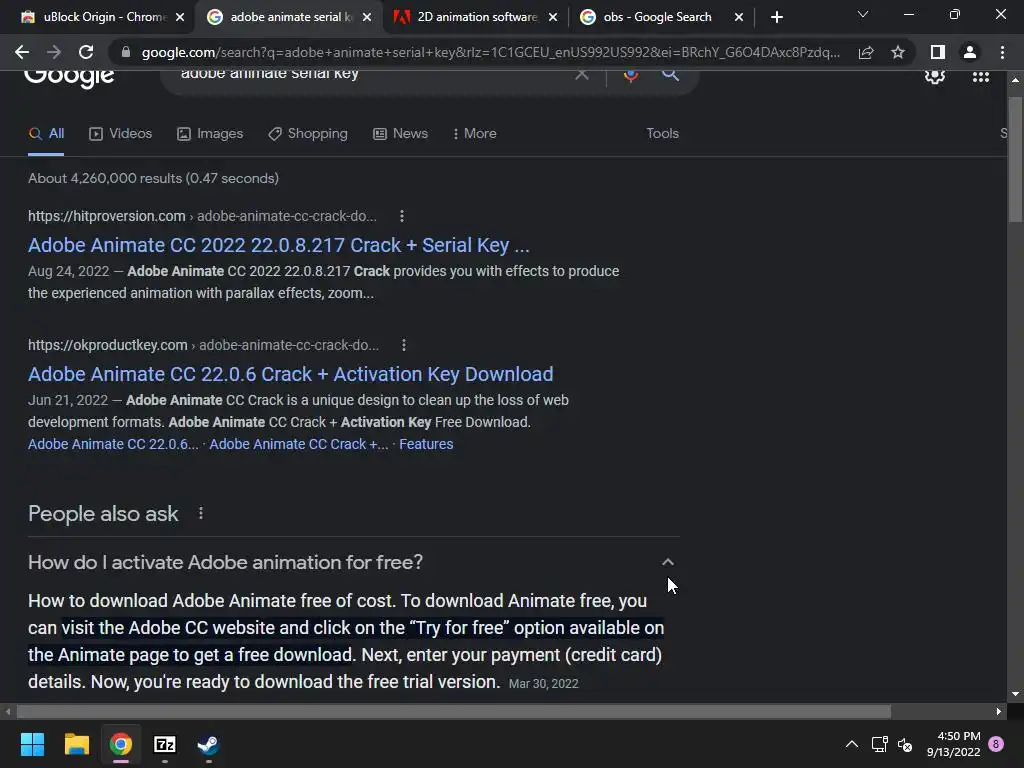Open Adobe Animate CC 2022 Crack link

[x=279, y=245]
